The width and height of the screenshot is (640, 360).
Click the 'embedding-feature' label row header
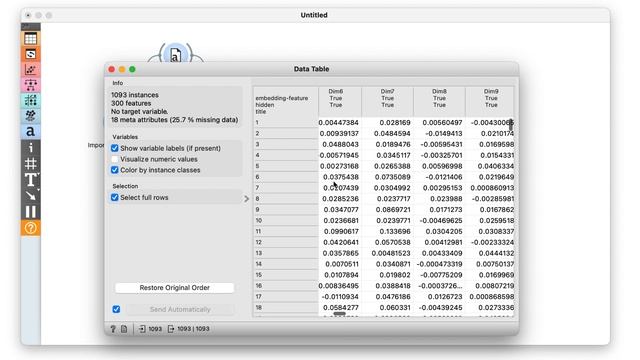coord(282,98)
